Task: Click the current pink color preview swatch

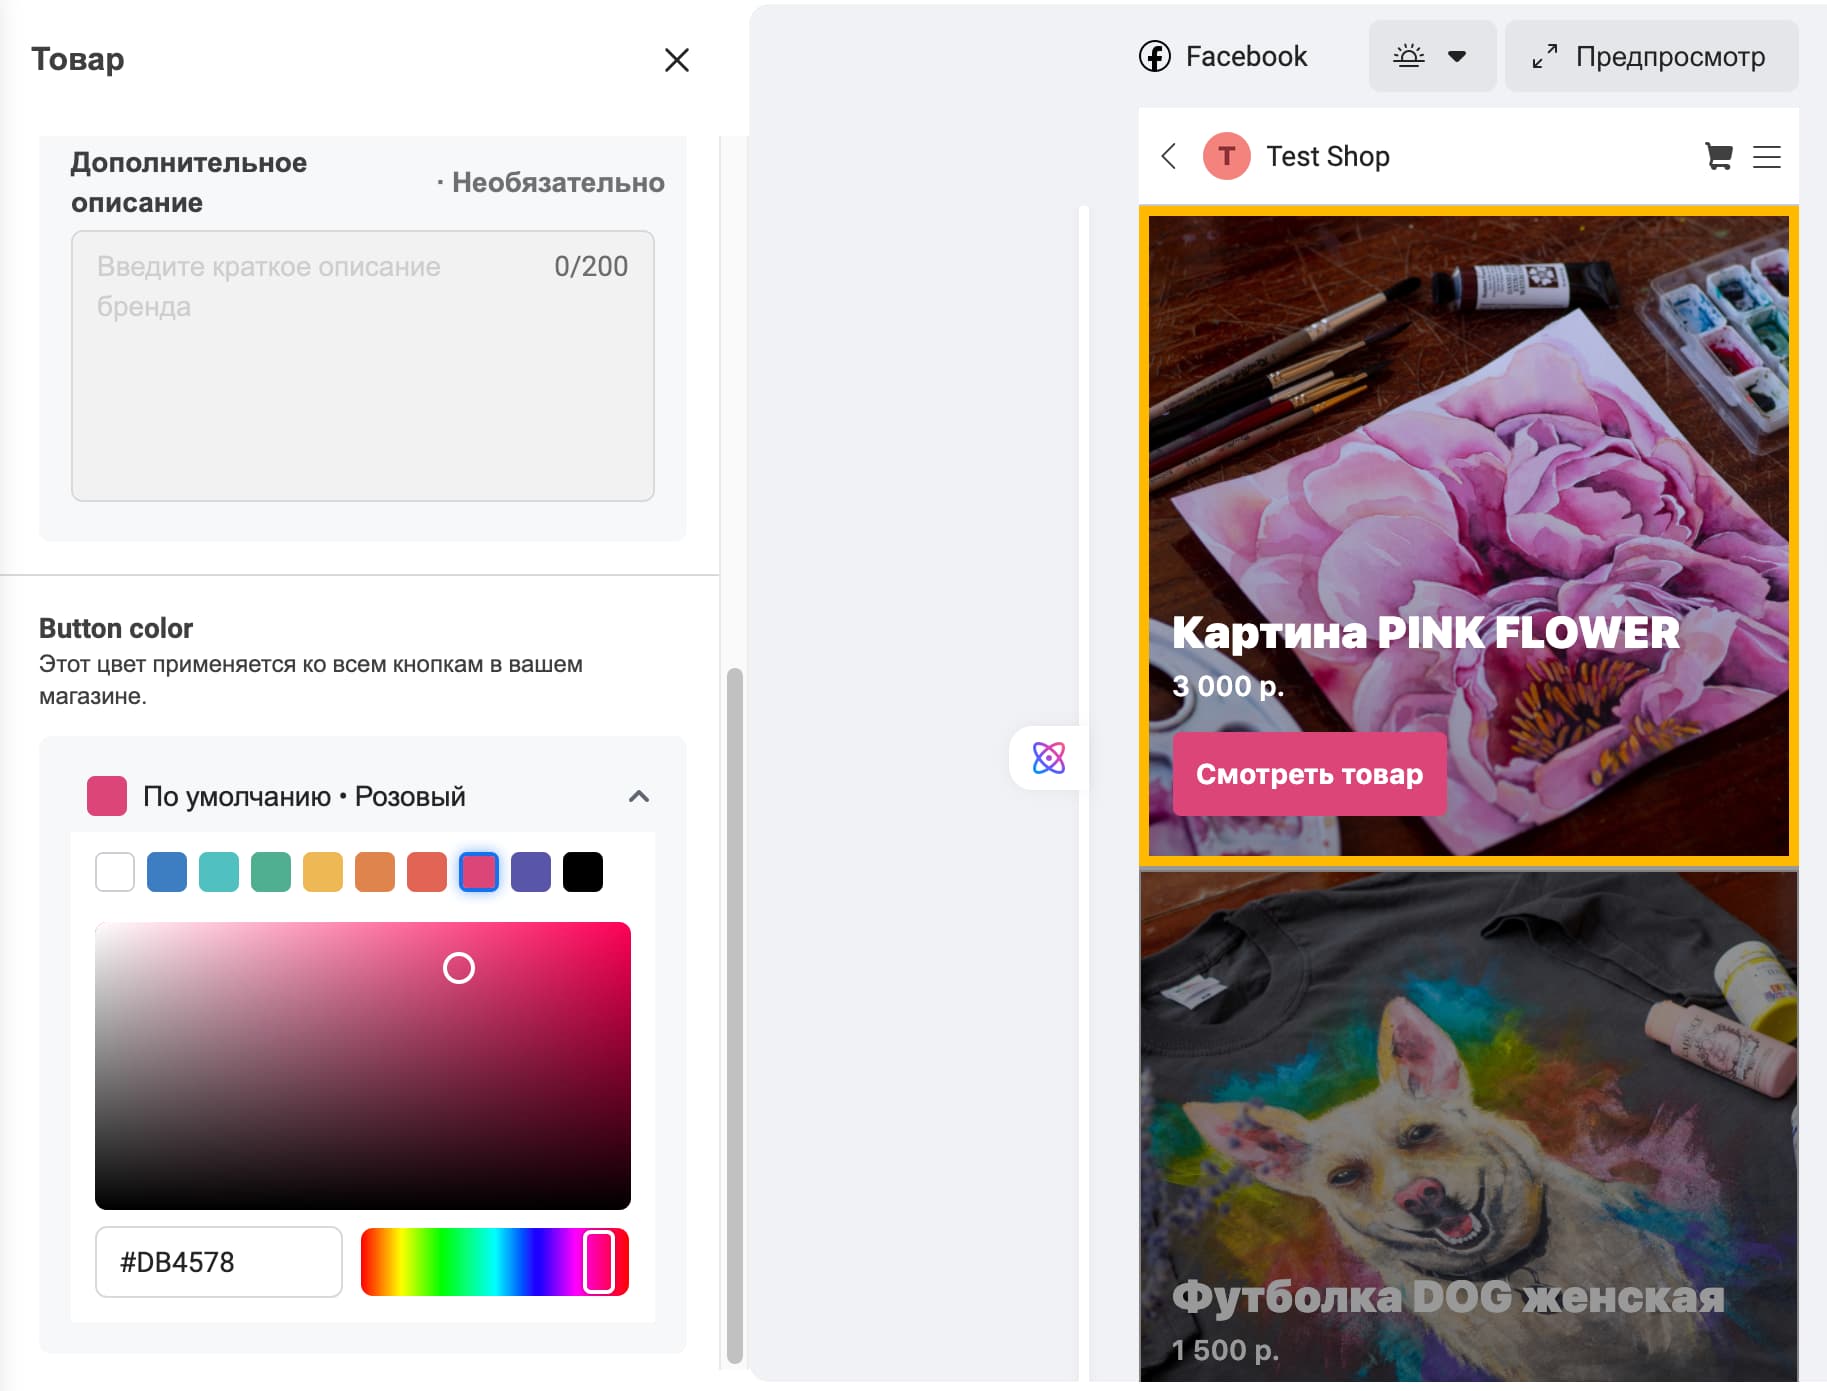Action: click(107, 796)
